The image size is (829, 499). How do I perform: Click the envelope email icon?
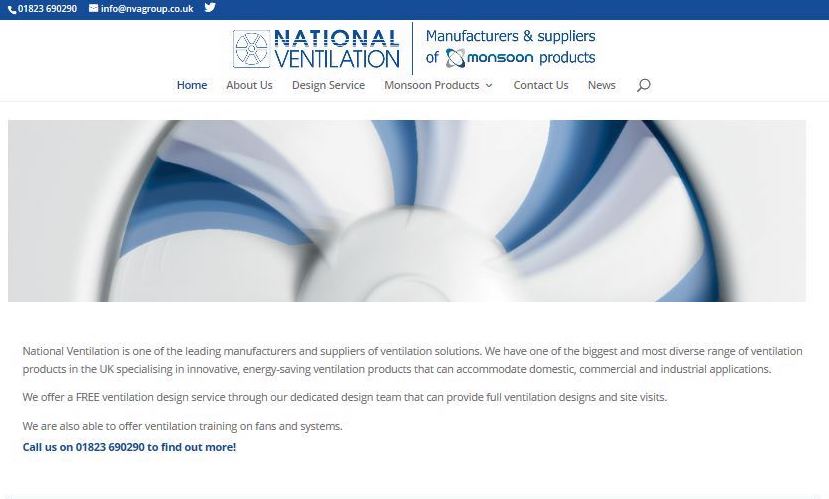coord(94,8)
